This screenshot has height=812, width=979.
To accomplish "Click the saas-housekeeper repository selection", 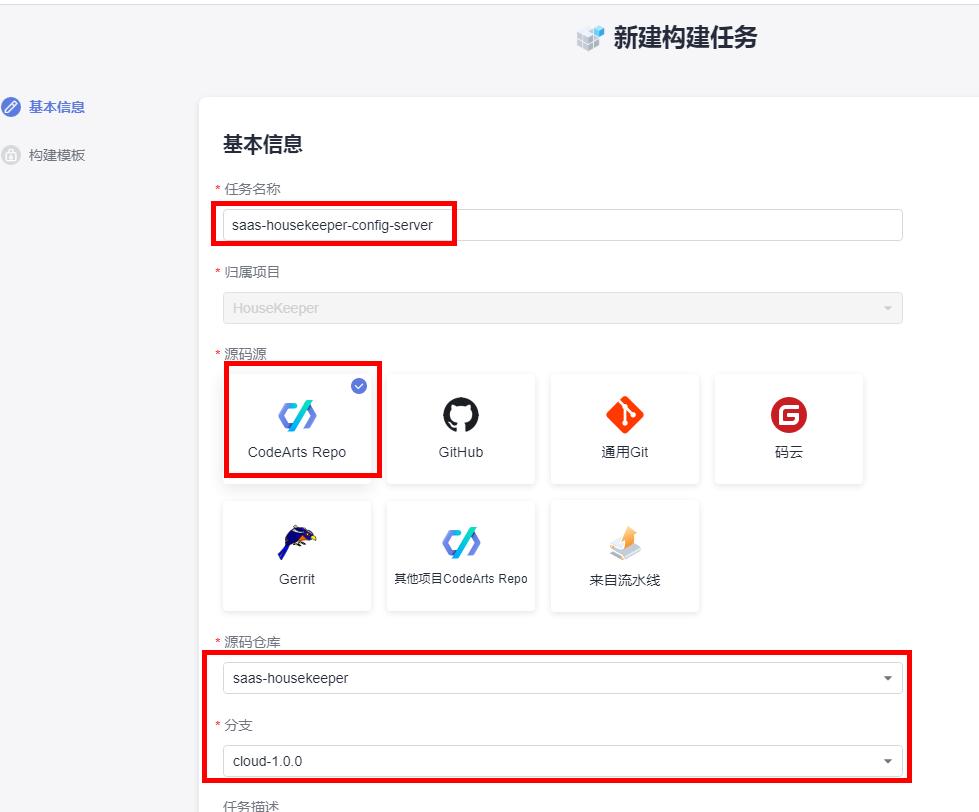I will tap(560, 677).
